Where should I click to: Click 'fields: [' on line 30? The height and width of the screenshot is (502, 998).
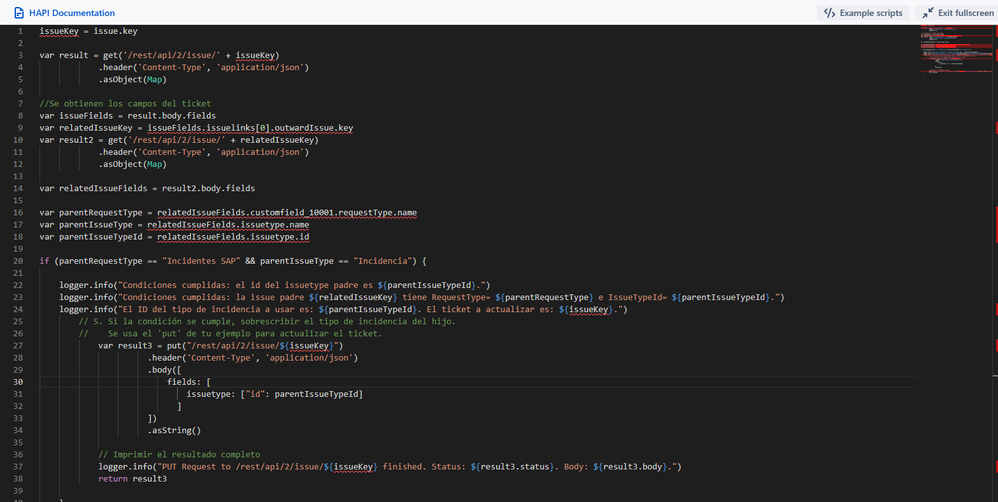point(189,382)
